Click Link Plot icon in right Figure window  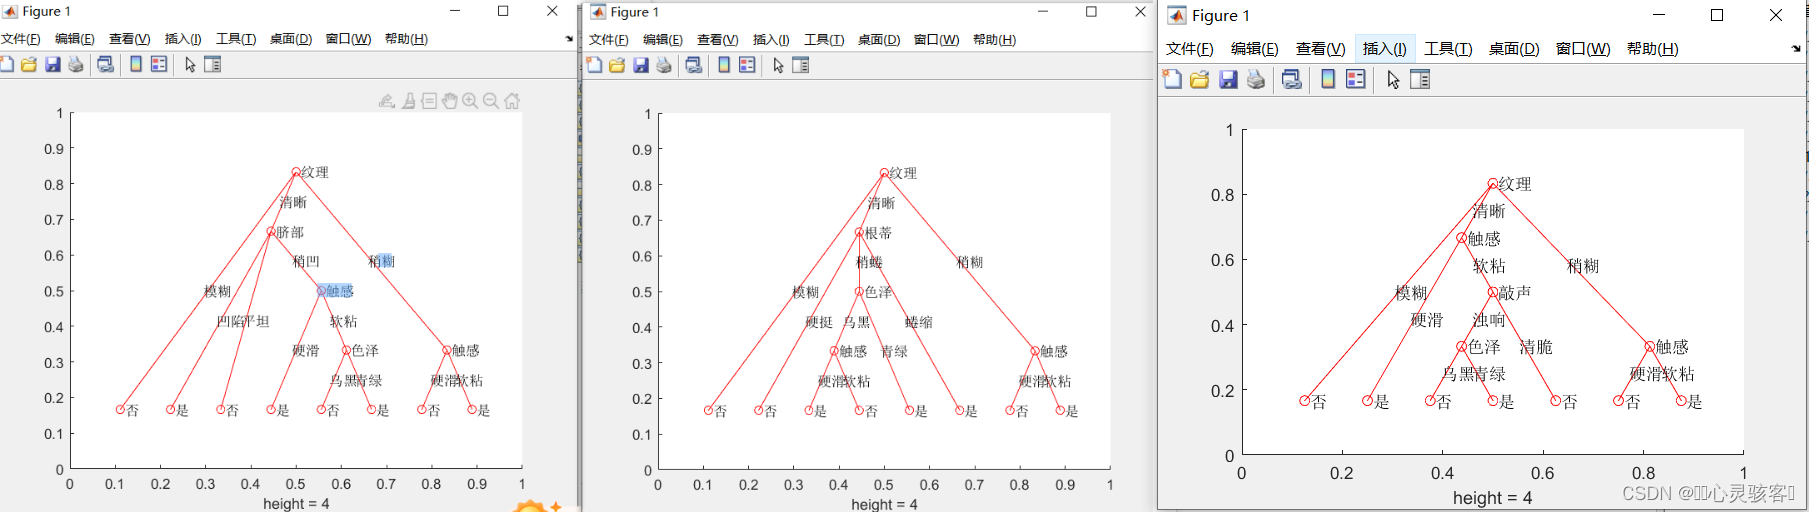tap(1292, 80)
